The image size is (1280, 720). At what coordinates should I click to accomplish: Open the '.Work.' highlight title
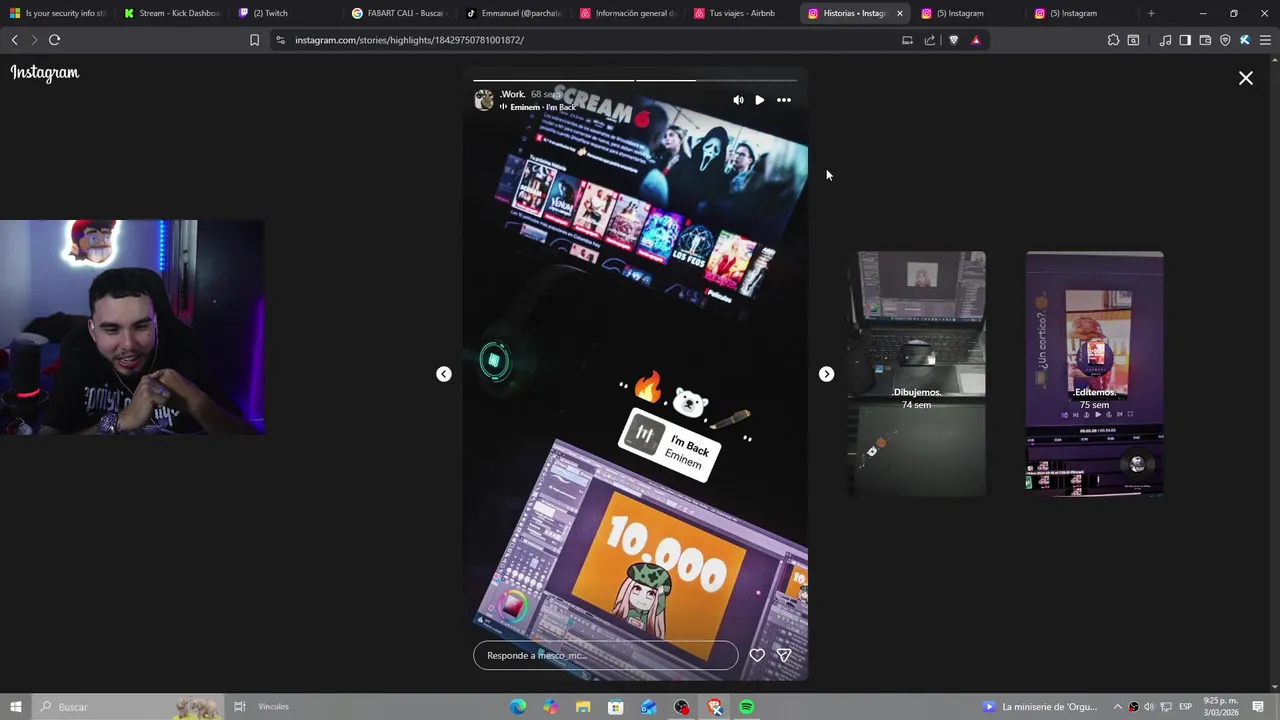[x=513, y=94]
